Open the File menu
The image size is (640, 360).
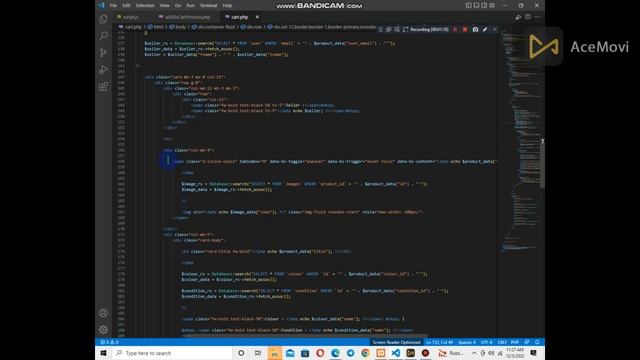(113, 5)
